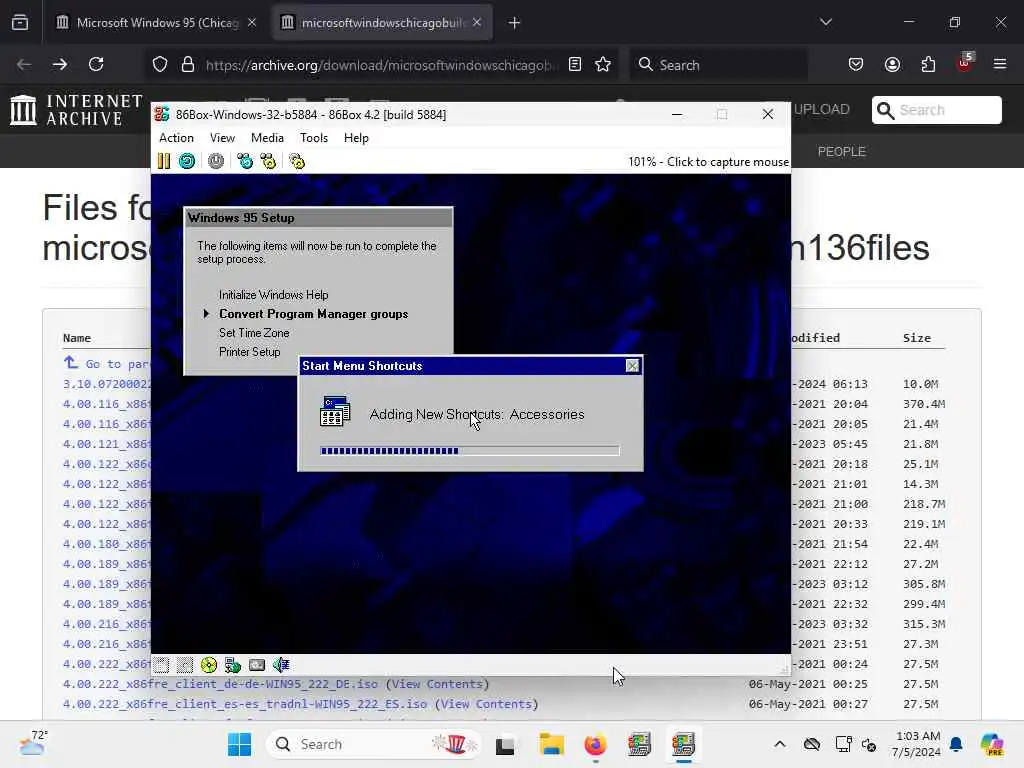1024x768 pixels.
Task: Click the 86Box app icon in title bar
Action: pos(162,114)
